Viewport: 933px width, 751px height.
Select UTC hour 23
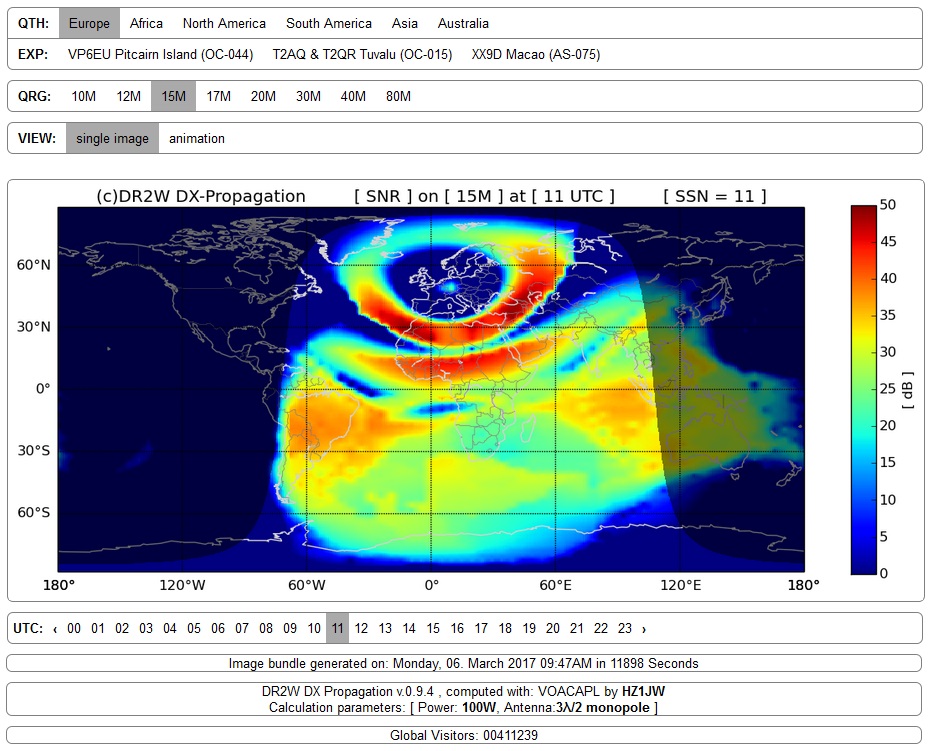coord(625,628)
